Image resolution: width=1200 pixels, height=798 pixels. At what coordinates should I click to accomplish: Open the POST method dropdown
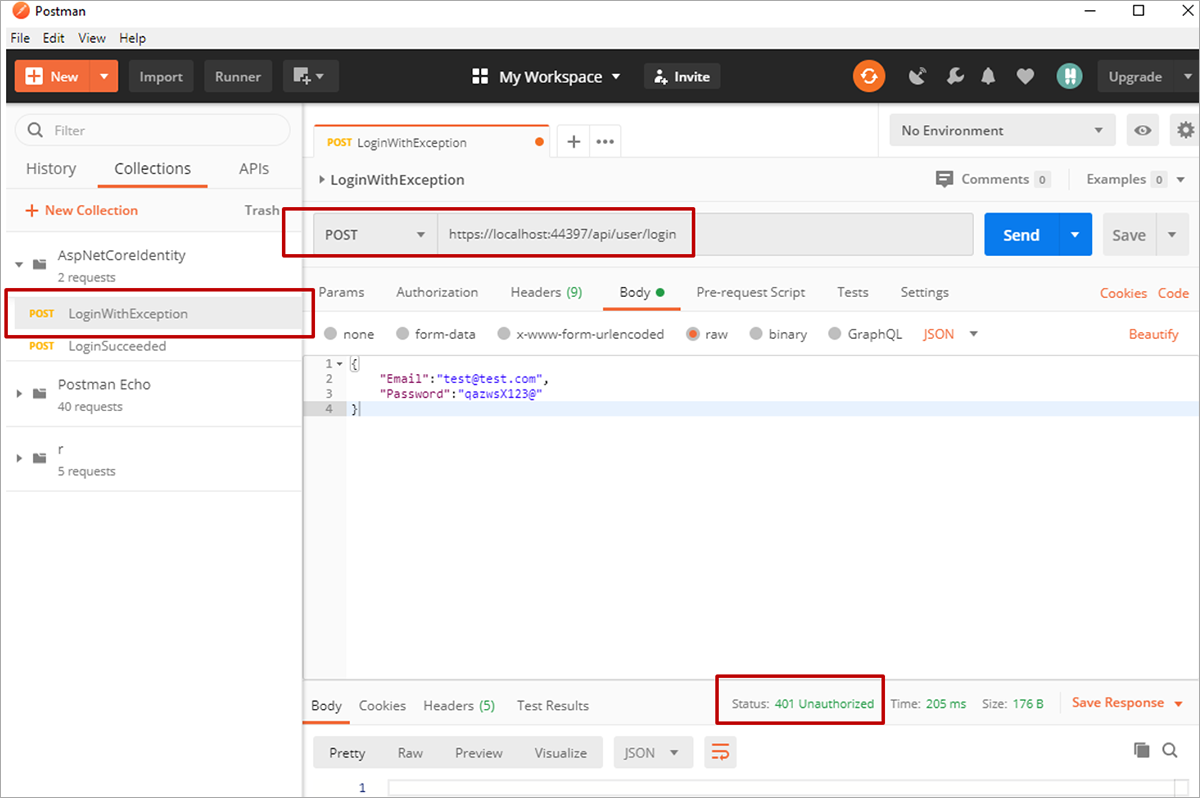(x=375, y=235)
